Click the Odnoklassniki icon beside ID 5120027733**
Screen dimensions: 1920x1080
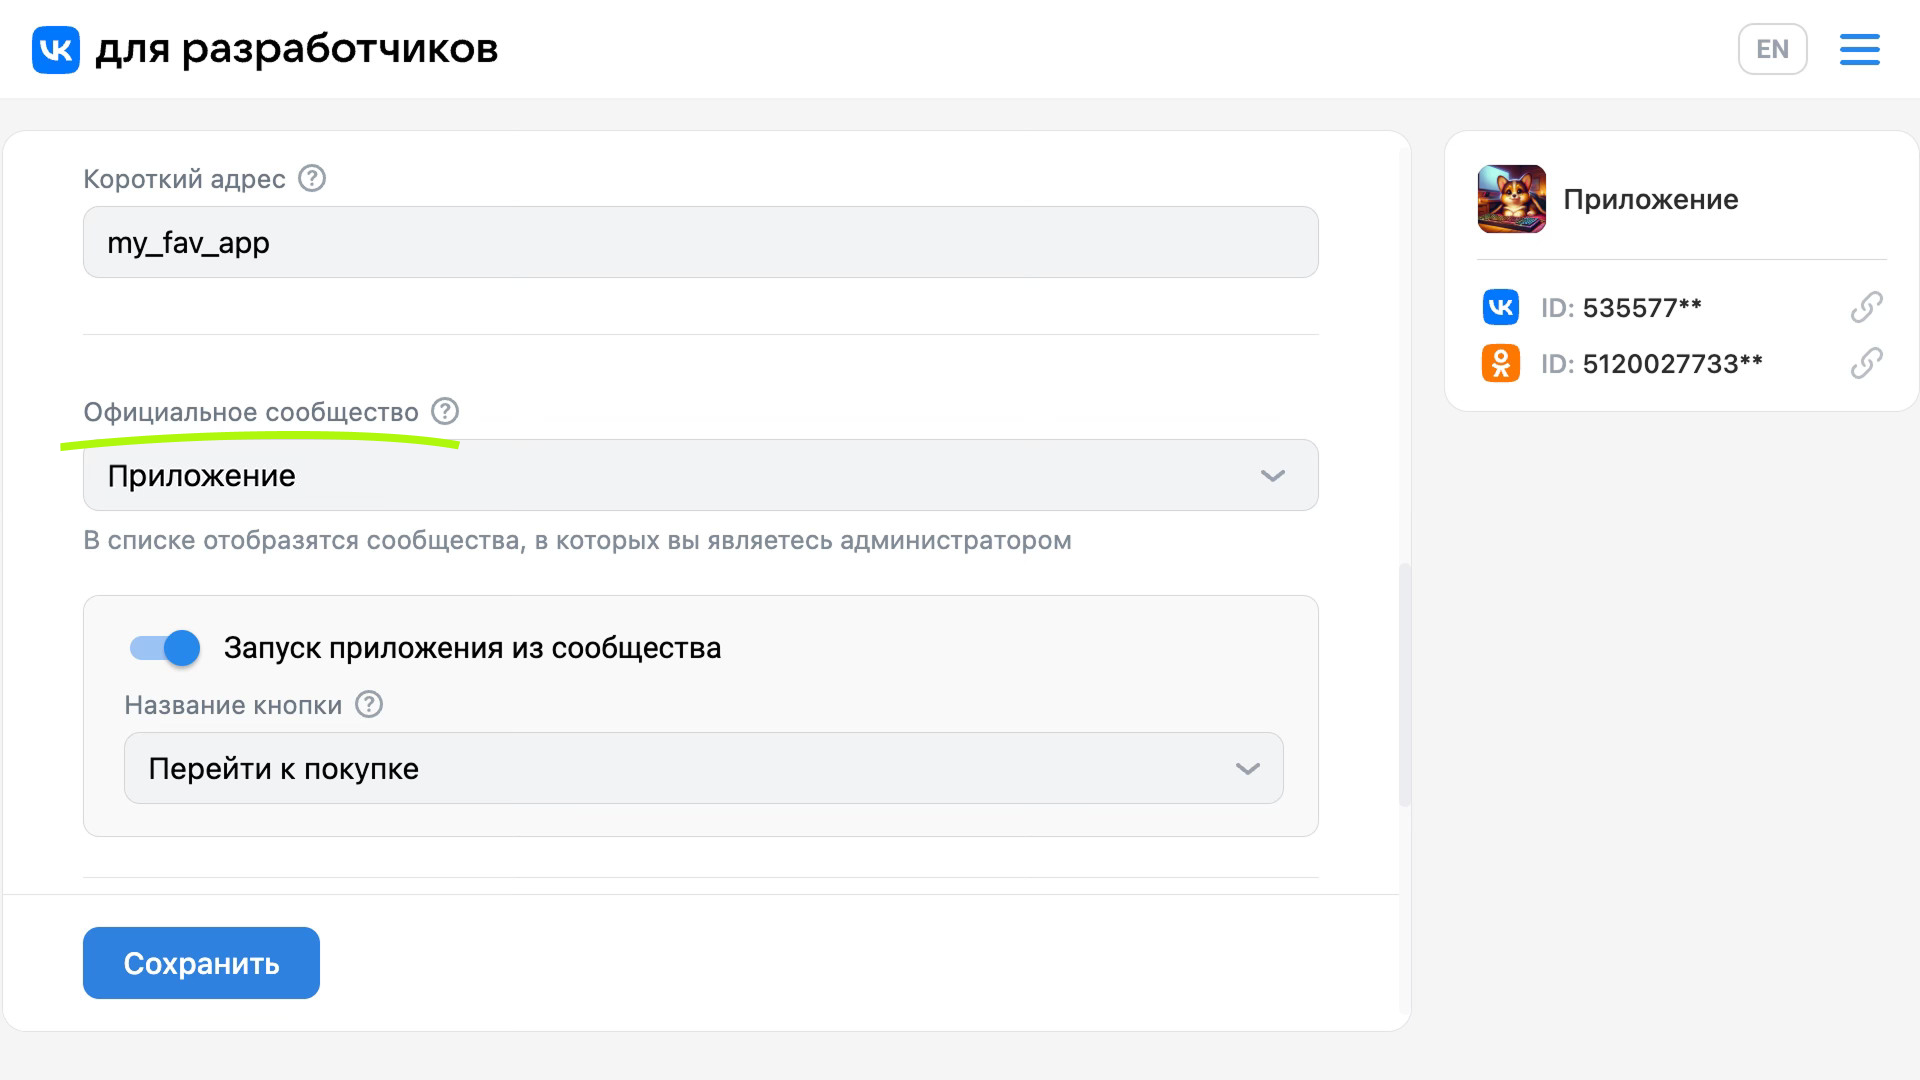pos(1500,364)
